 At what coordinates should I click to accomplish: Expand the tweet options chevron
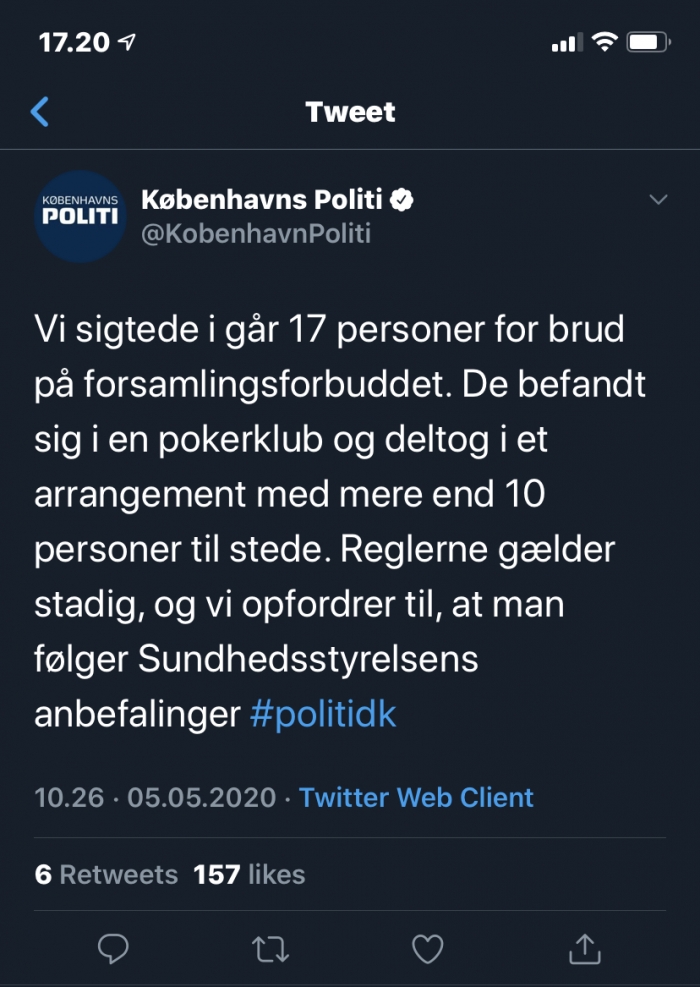[658, 200]
